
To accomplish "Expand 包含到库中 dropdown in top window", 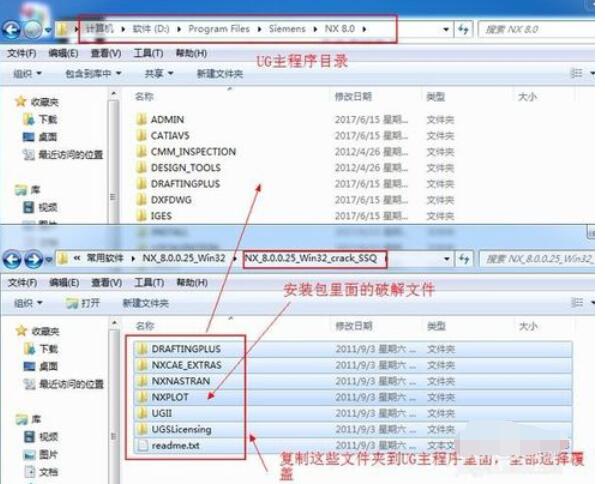I will click(93, 73).
